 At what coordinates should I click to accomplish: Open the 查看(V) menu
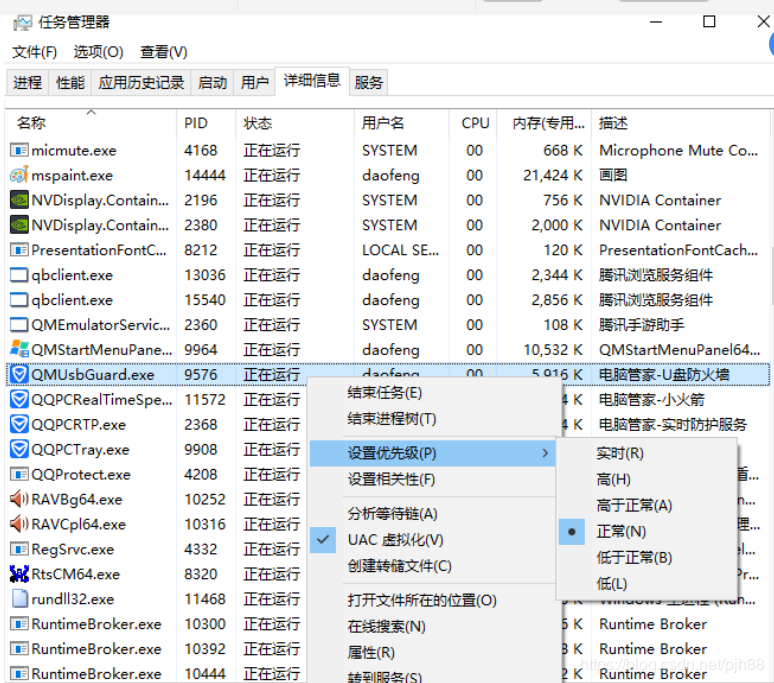pyautogui.click(x=163, y=52)
